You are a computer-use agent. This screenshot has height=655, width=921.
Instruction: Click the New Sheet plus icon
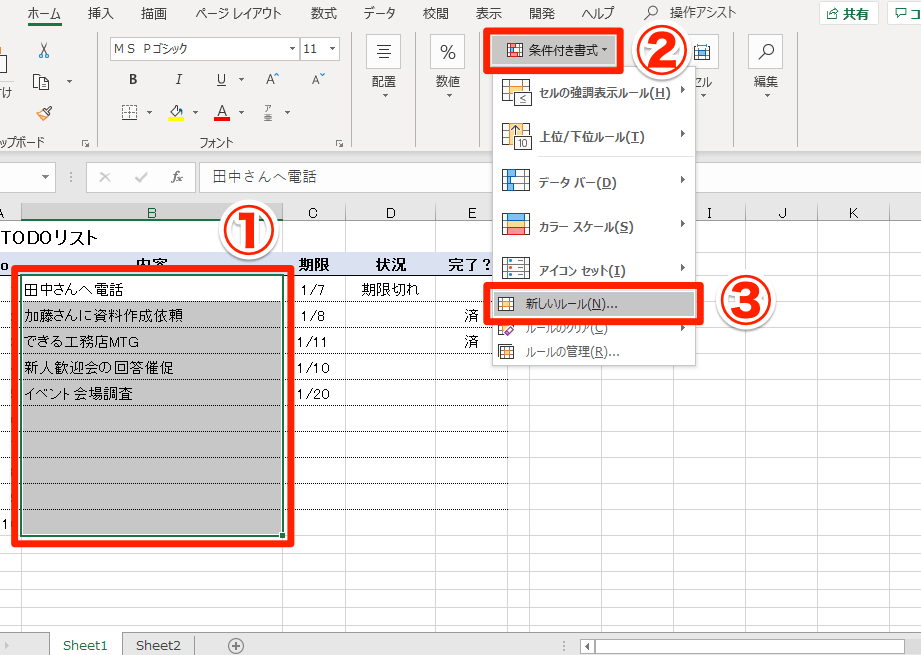tap(236, 645)
